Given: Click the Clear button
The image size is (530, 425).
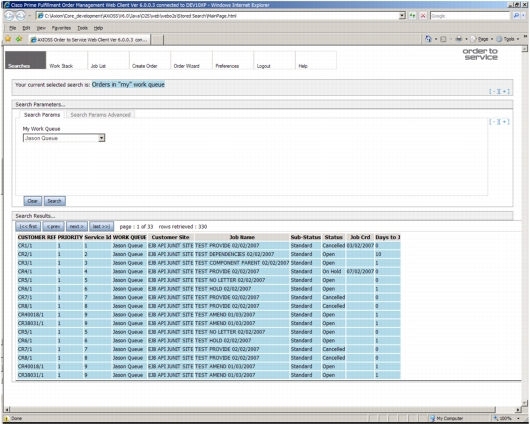Looking at the screenshot, I should click(32, 201).
